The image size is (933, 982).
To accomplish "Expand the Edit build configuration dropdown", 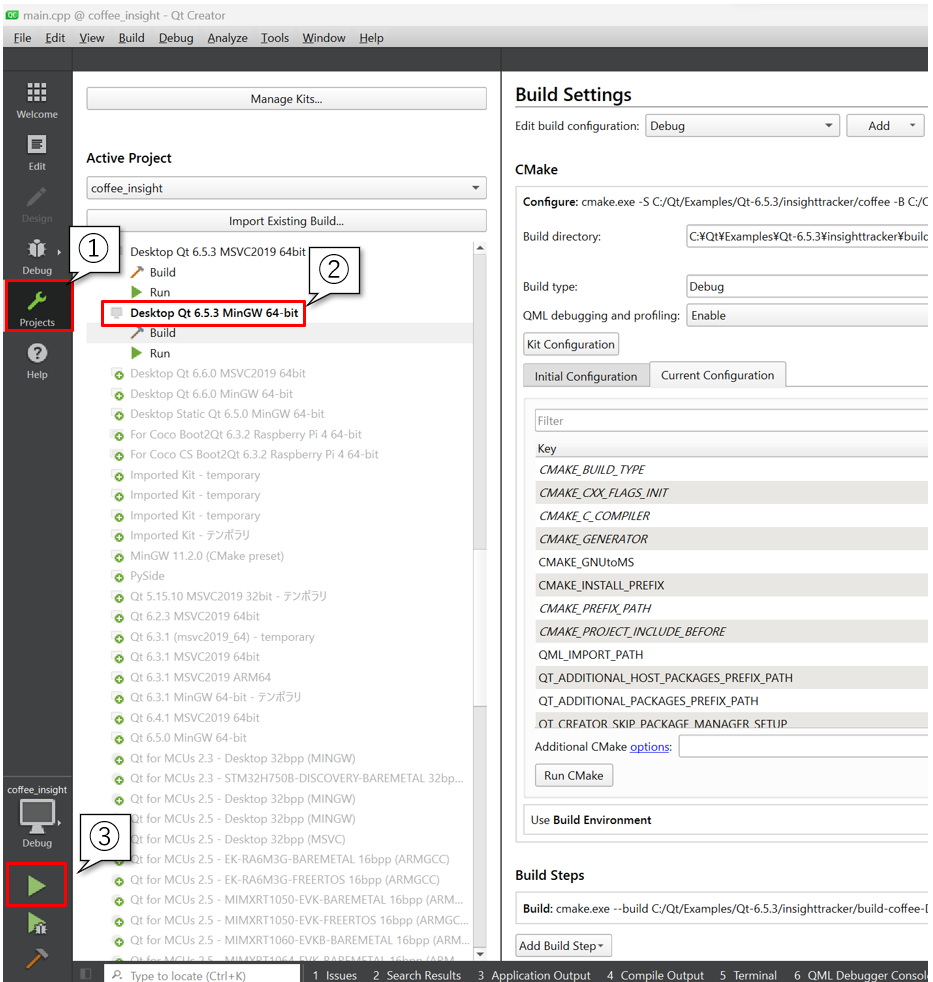I will [x=741, y=126].
